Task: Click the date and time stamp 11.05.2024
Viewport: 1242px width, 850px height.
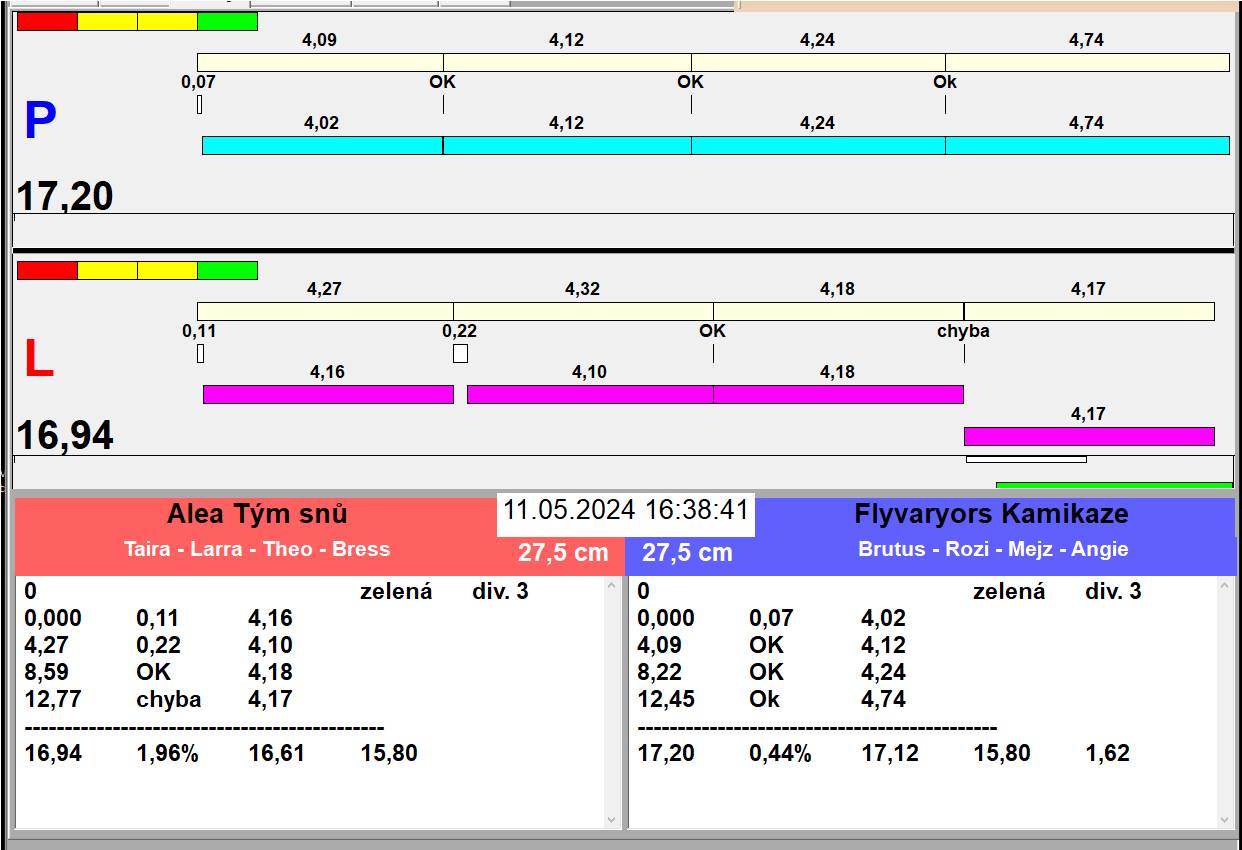Action: tap(625, 510)
